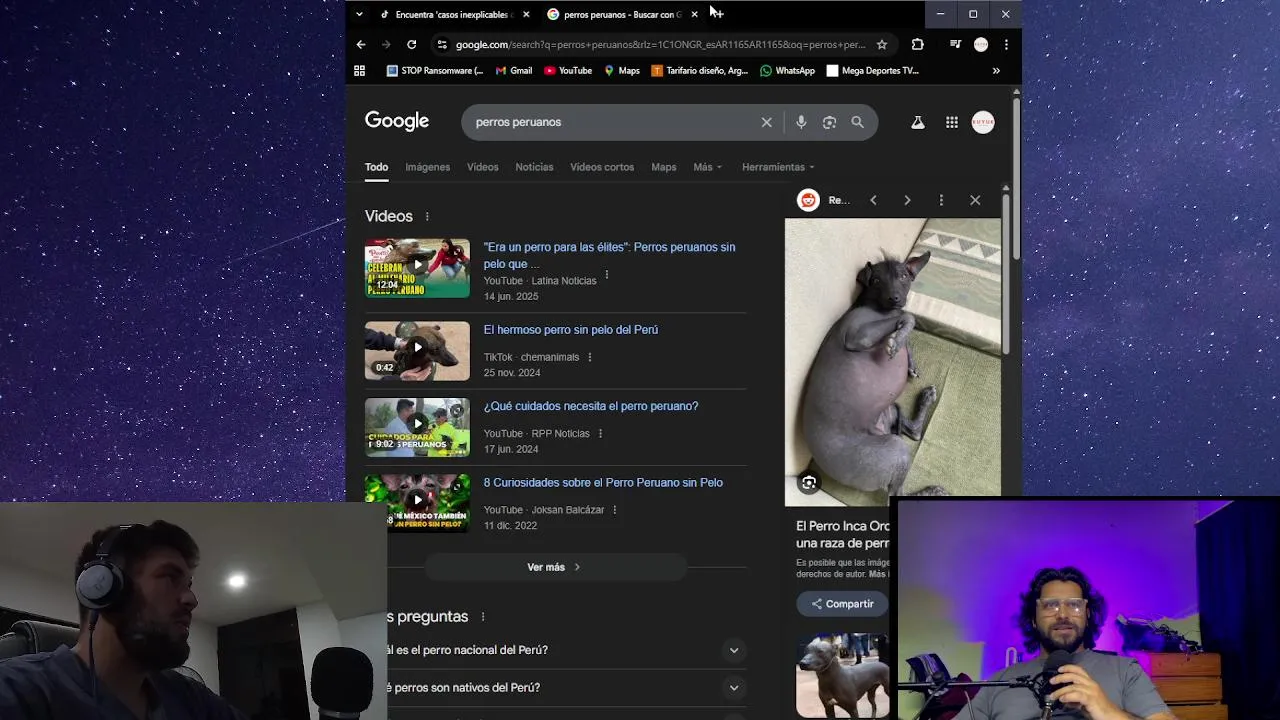
Task: Open the STOP Ransomware bookmark
Action: [x=434, y=71]
